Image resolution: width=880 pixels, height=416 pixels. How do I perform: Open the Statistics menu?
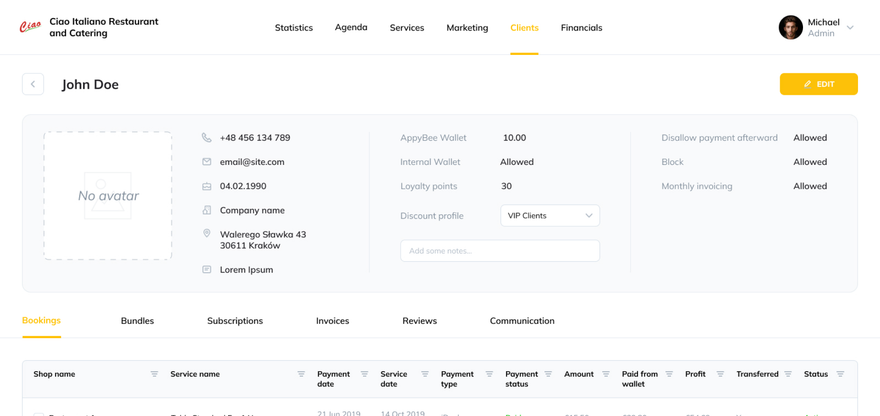294,28
